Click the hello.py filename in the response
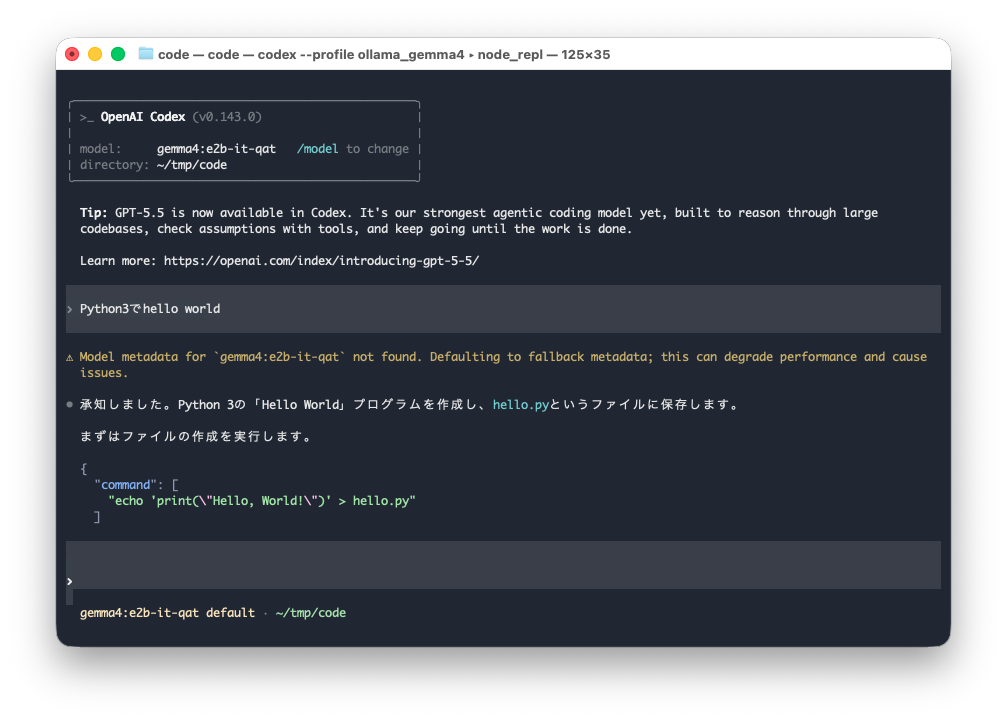The image size is (1007, 721). (x=521, y=404)
